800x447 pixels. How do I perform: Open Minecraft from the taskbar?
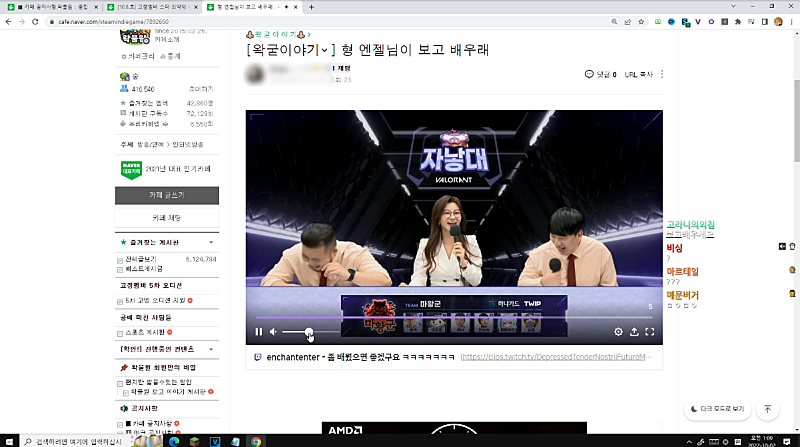[194, 441]
